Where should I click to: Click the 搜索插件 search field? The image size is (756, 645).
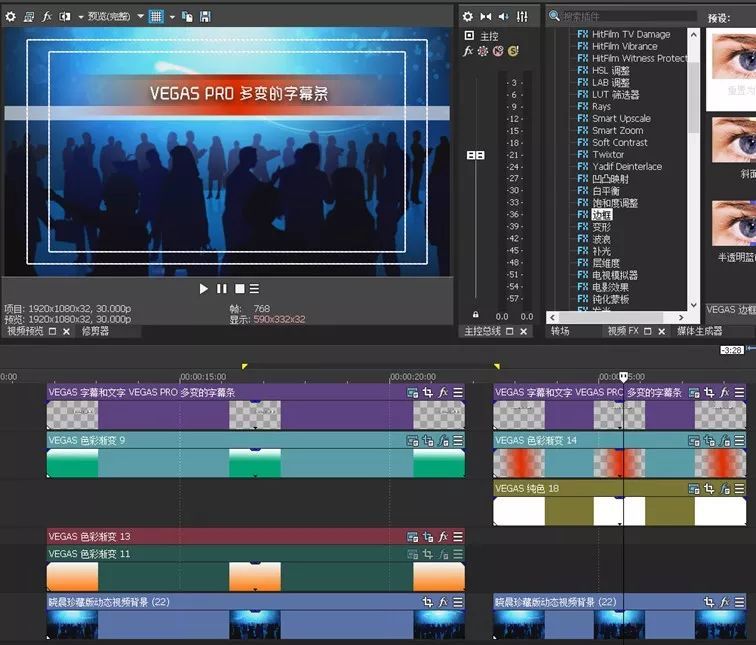tap(629, 16)
